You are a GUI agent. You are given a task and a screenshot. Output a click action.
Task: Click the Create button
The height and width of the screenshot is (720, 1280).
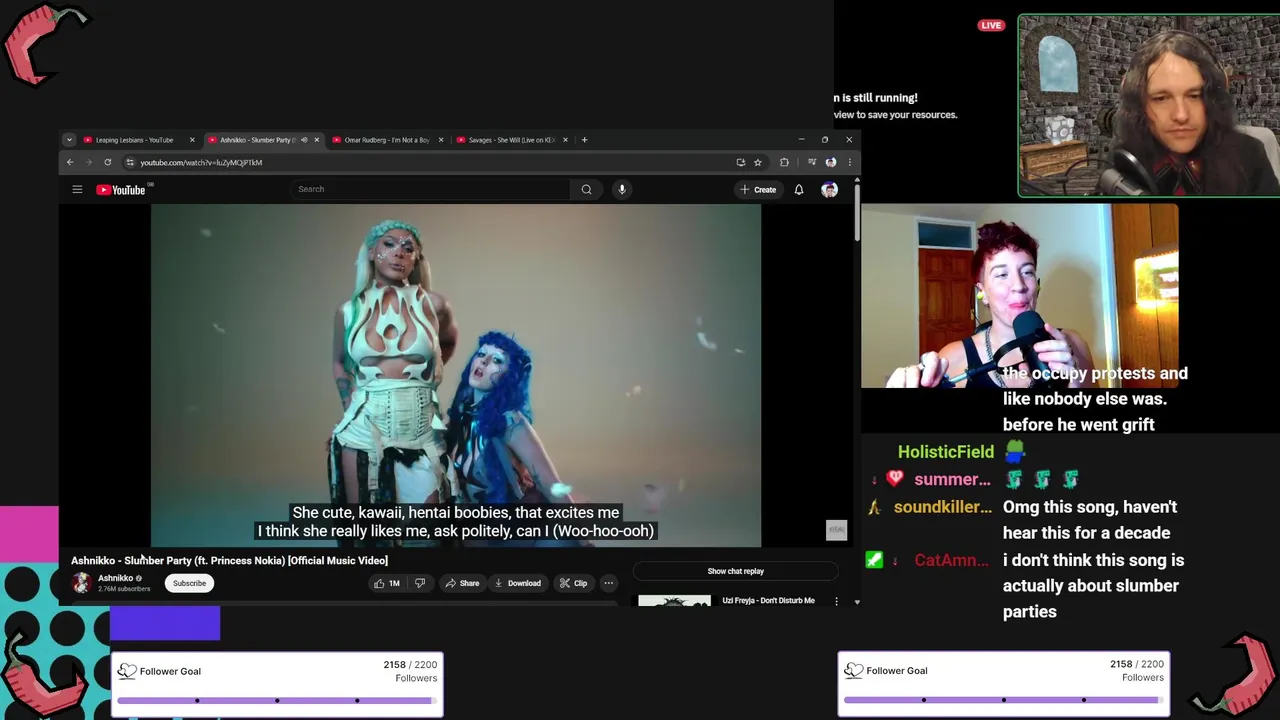click(758, 189)
